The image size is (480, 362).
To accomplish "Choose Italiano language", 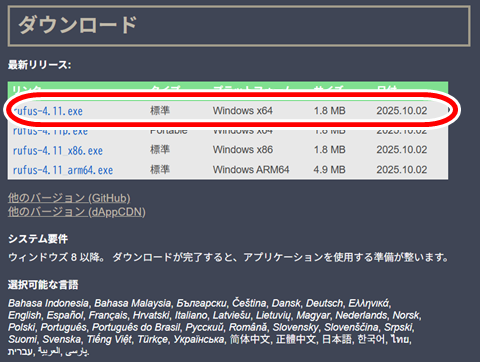I will click(191, 315).
